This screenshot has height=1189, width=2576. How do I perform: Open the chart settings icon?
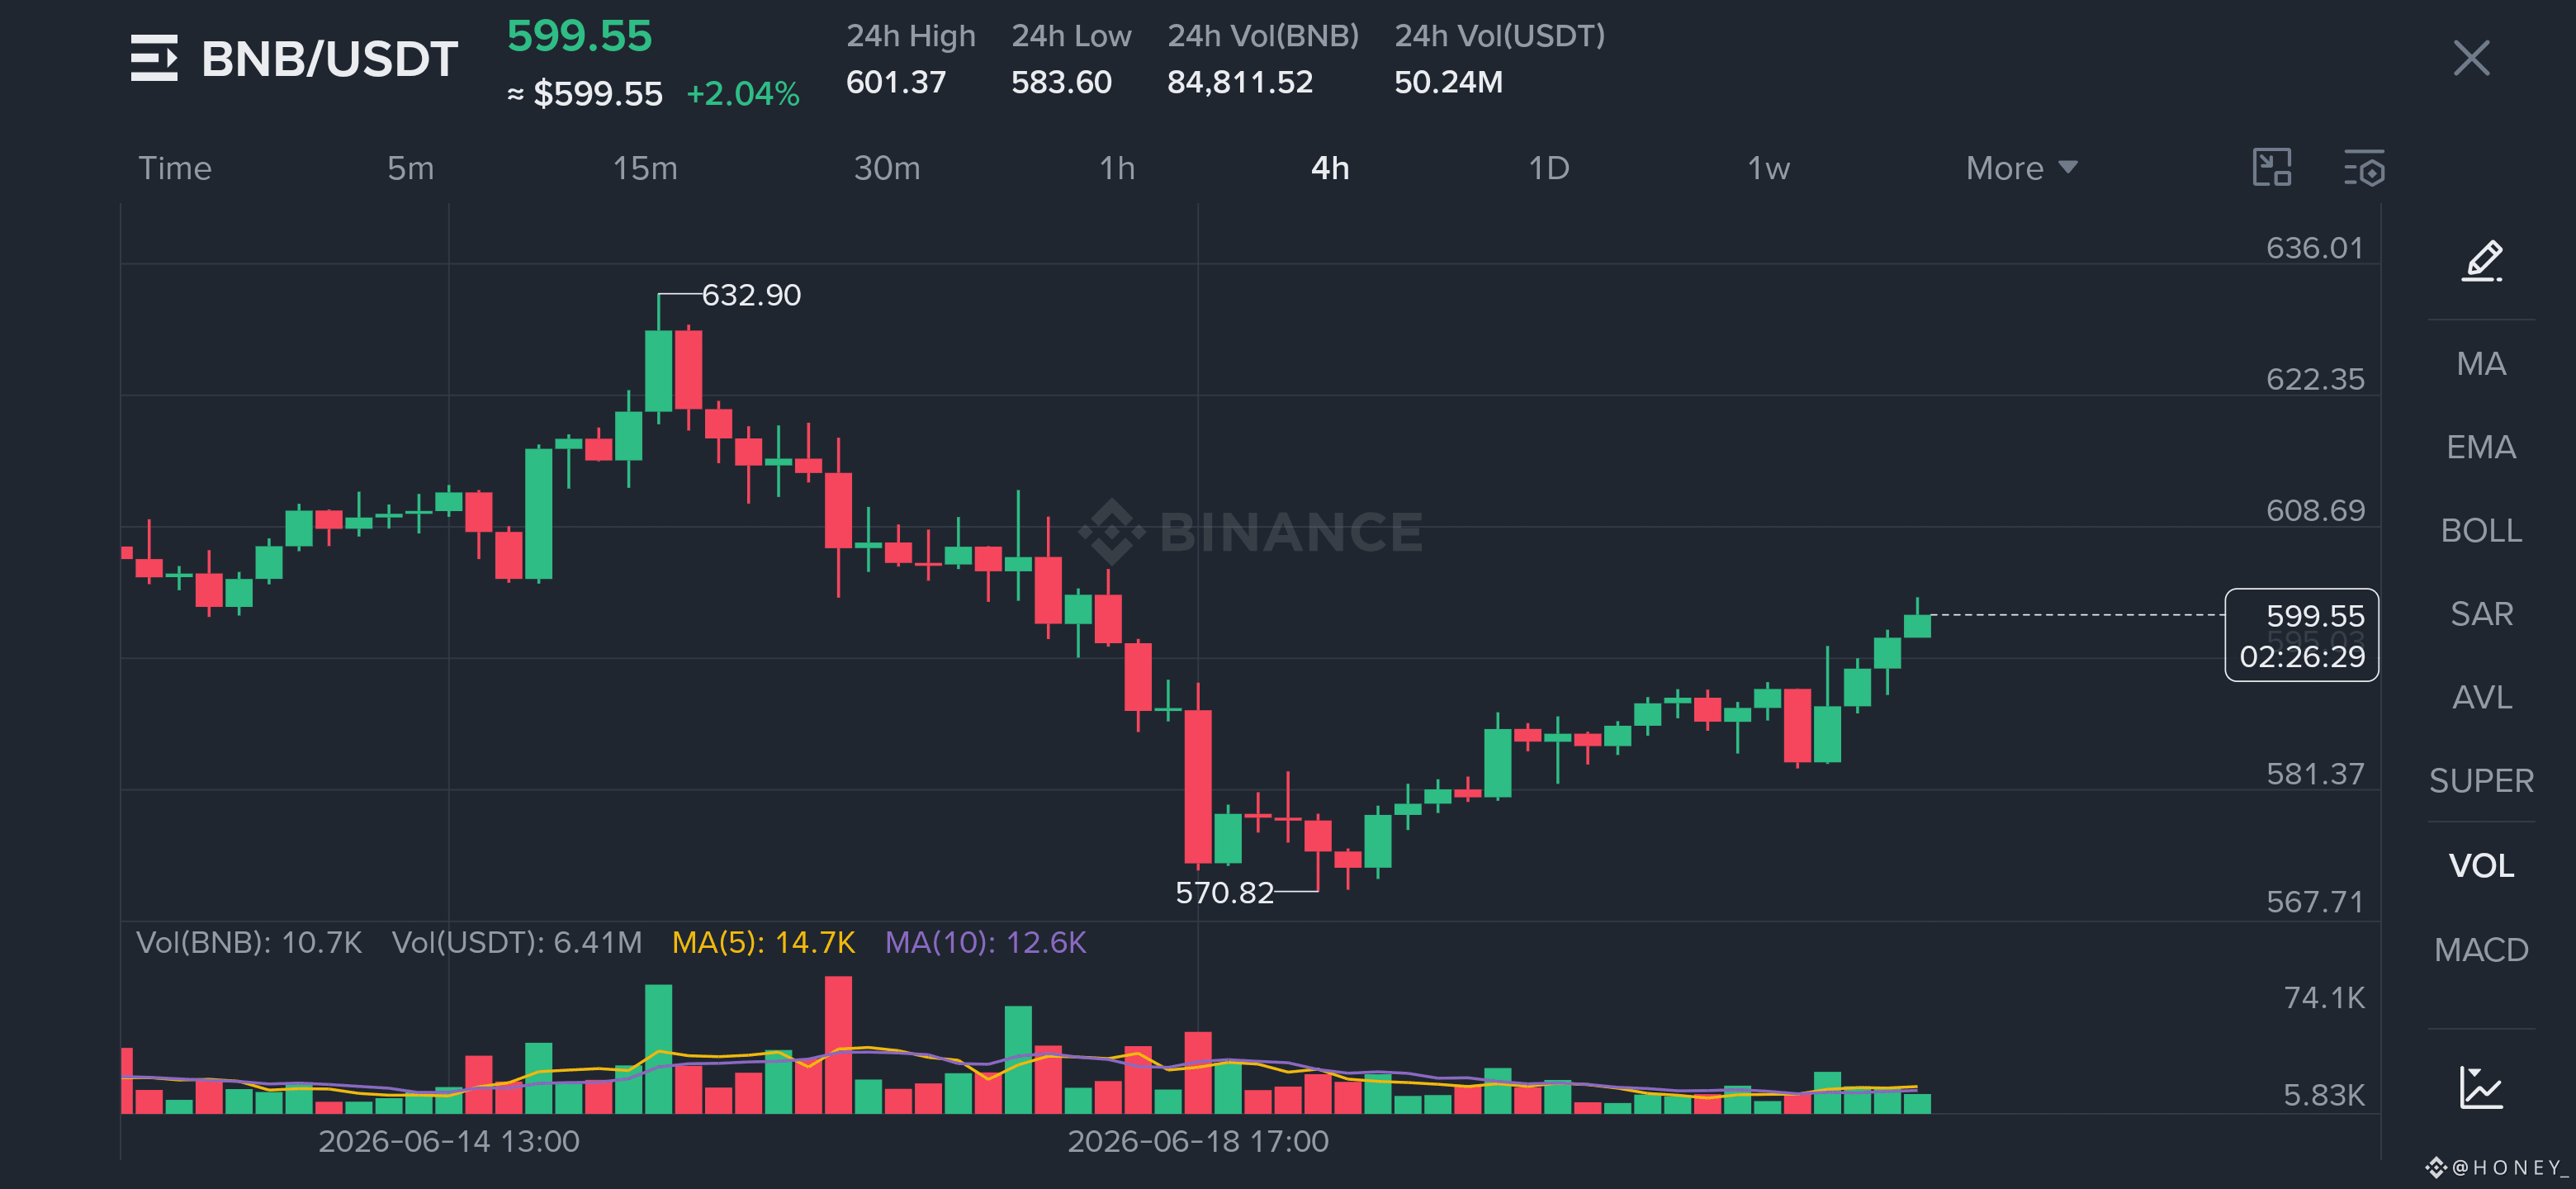(2364, 168)
